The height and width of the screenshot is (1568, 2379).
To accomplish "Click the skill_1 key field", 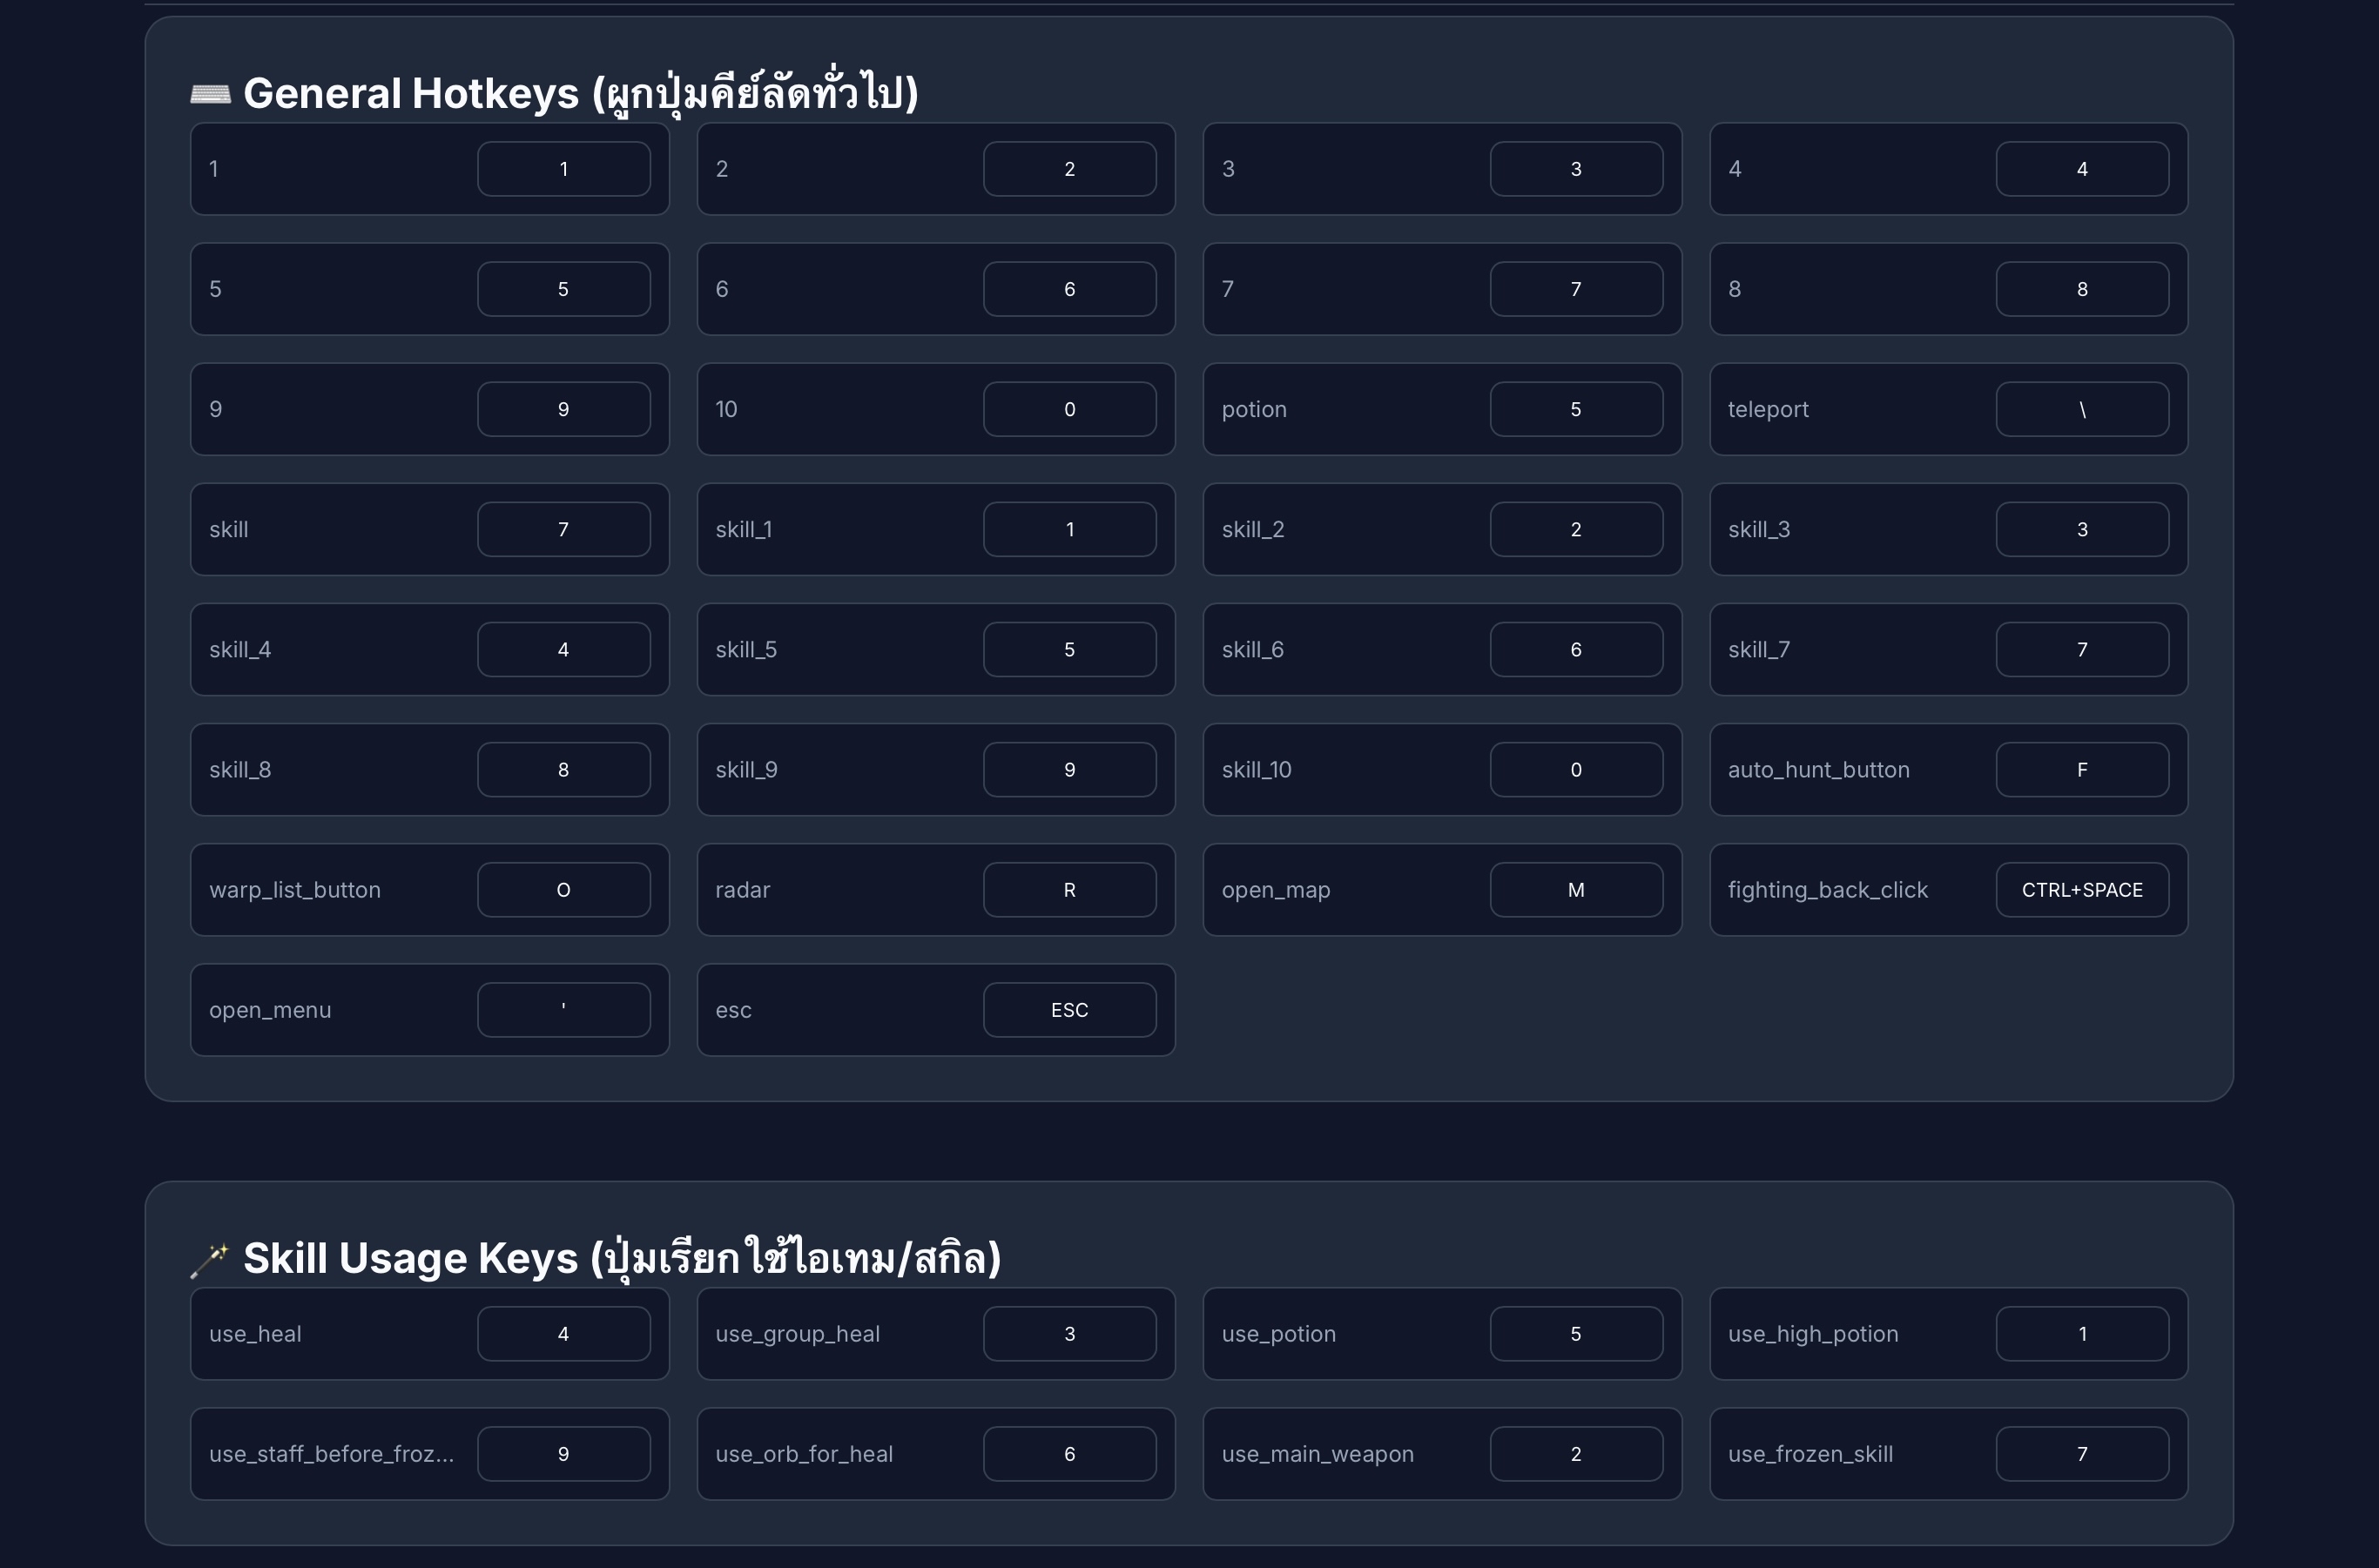I will (1069, 529).
